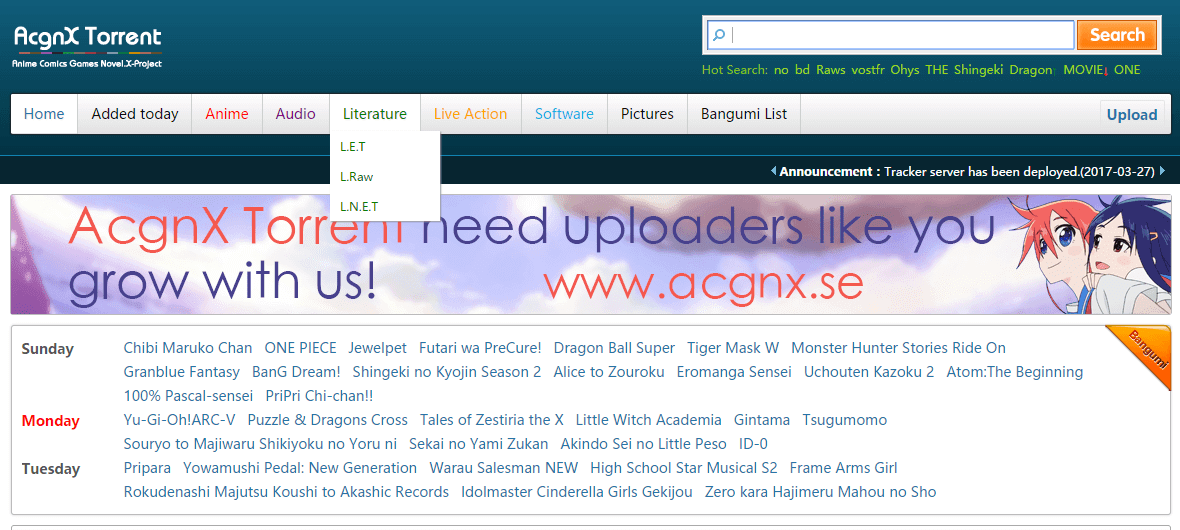The height and width of the screenshot is (530, 1180).
Task: Open ONE PIECE link
Action: (x=300, y=348)
